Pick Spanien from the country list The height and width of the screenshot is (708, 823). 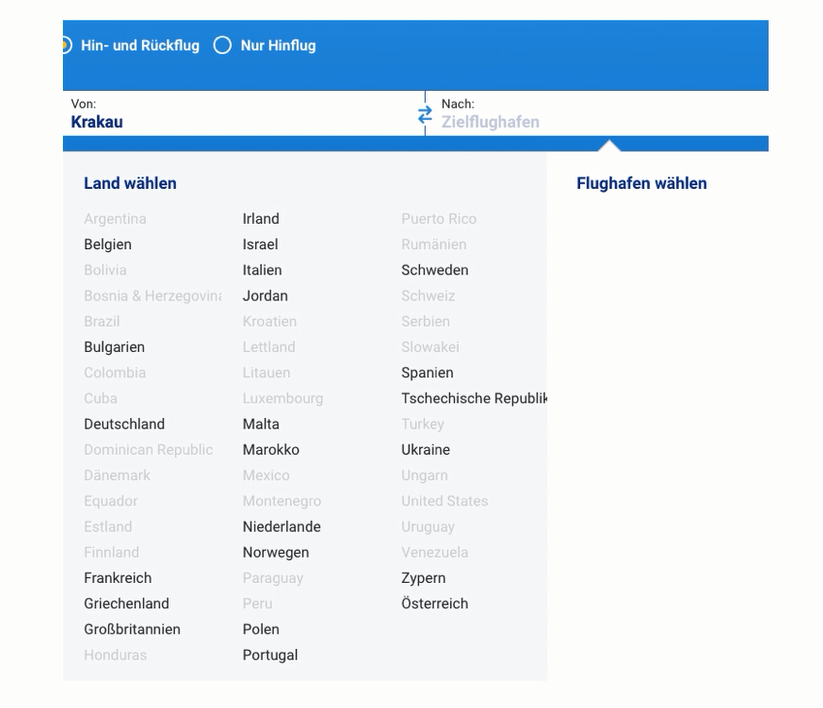[427, 372]
